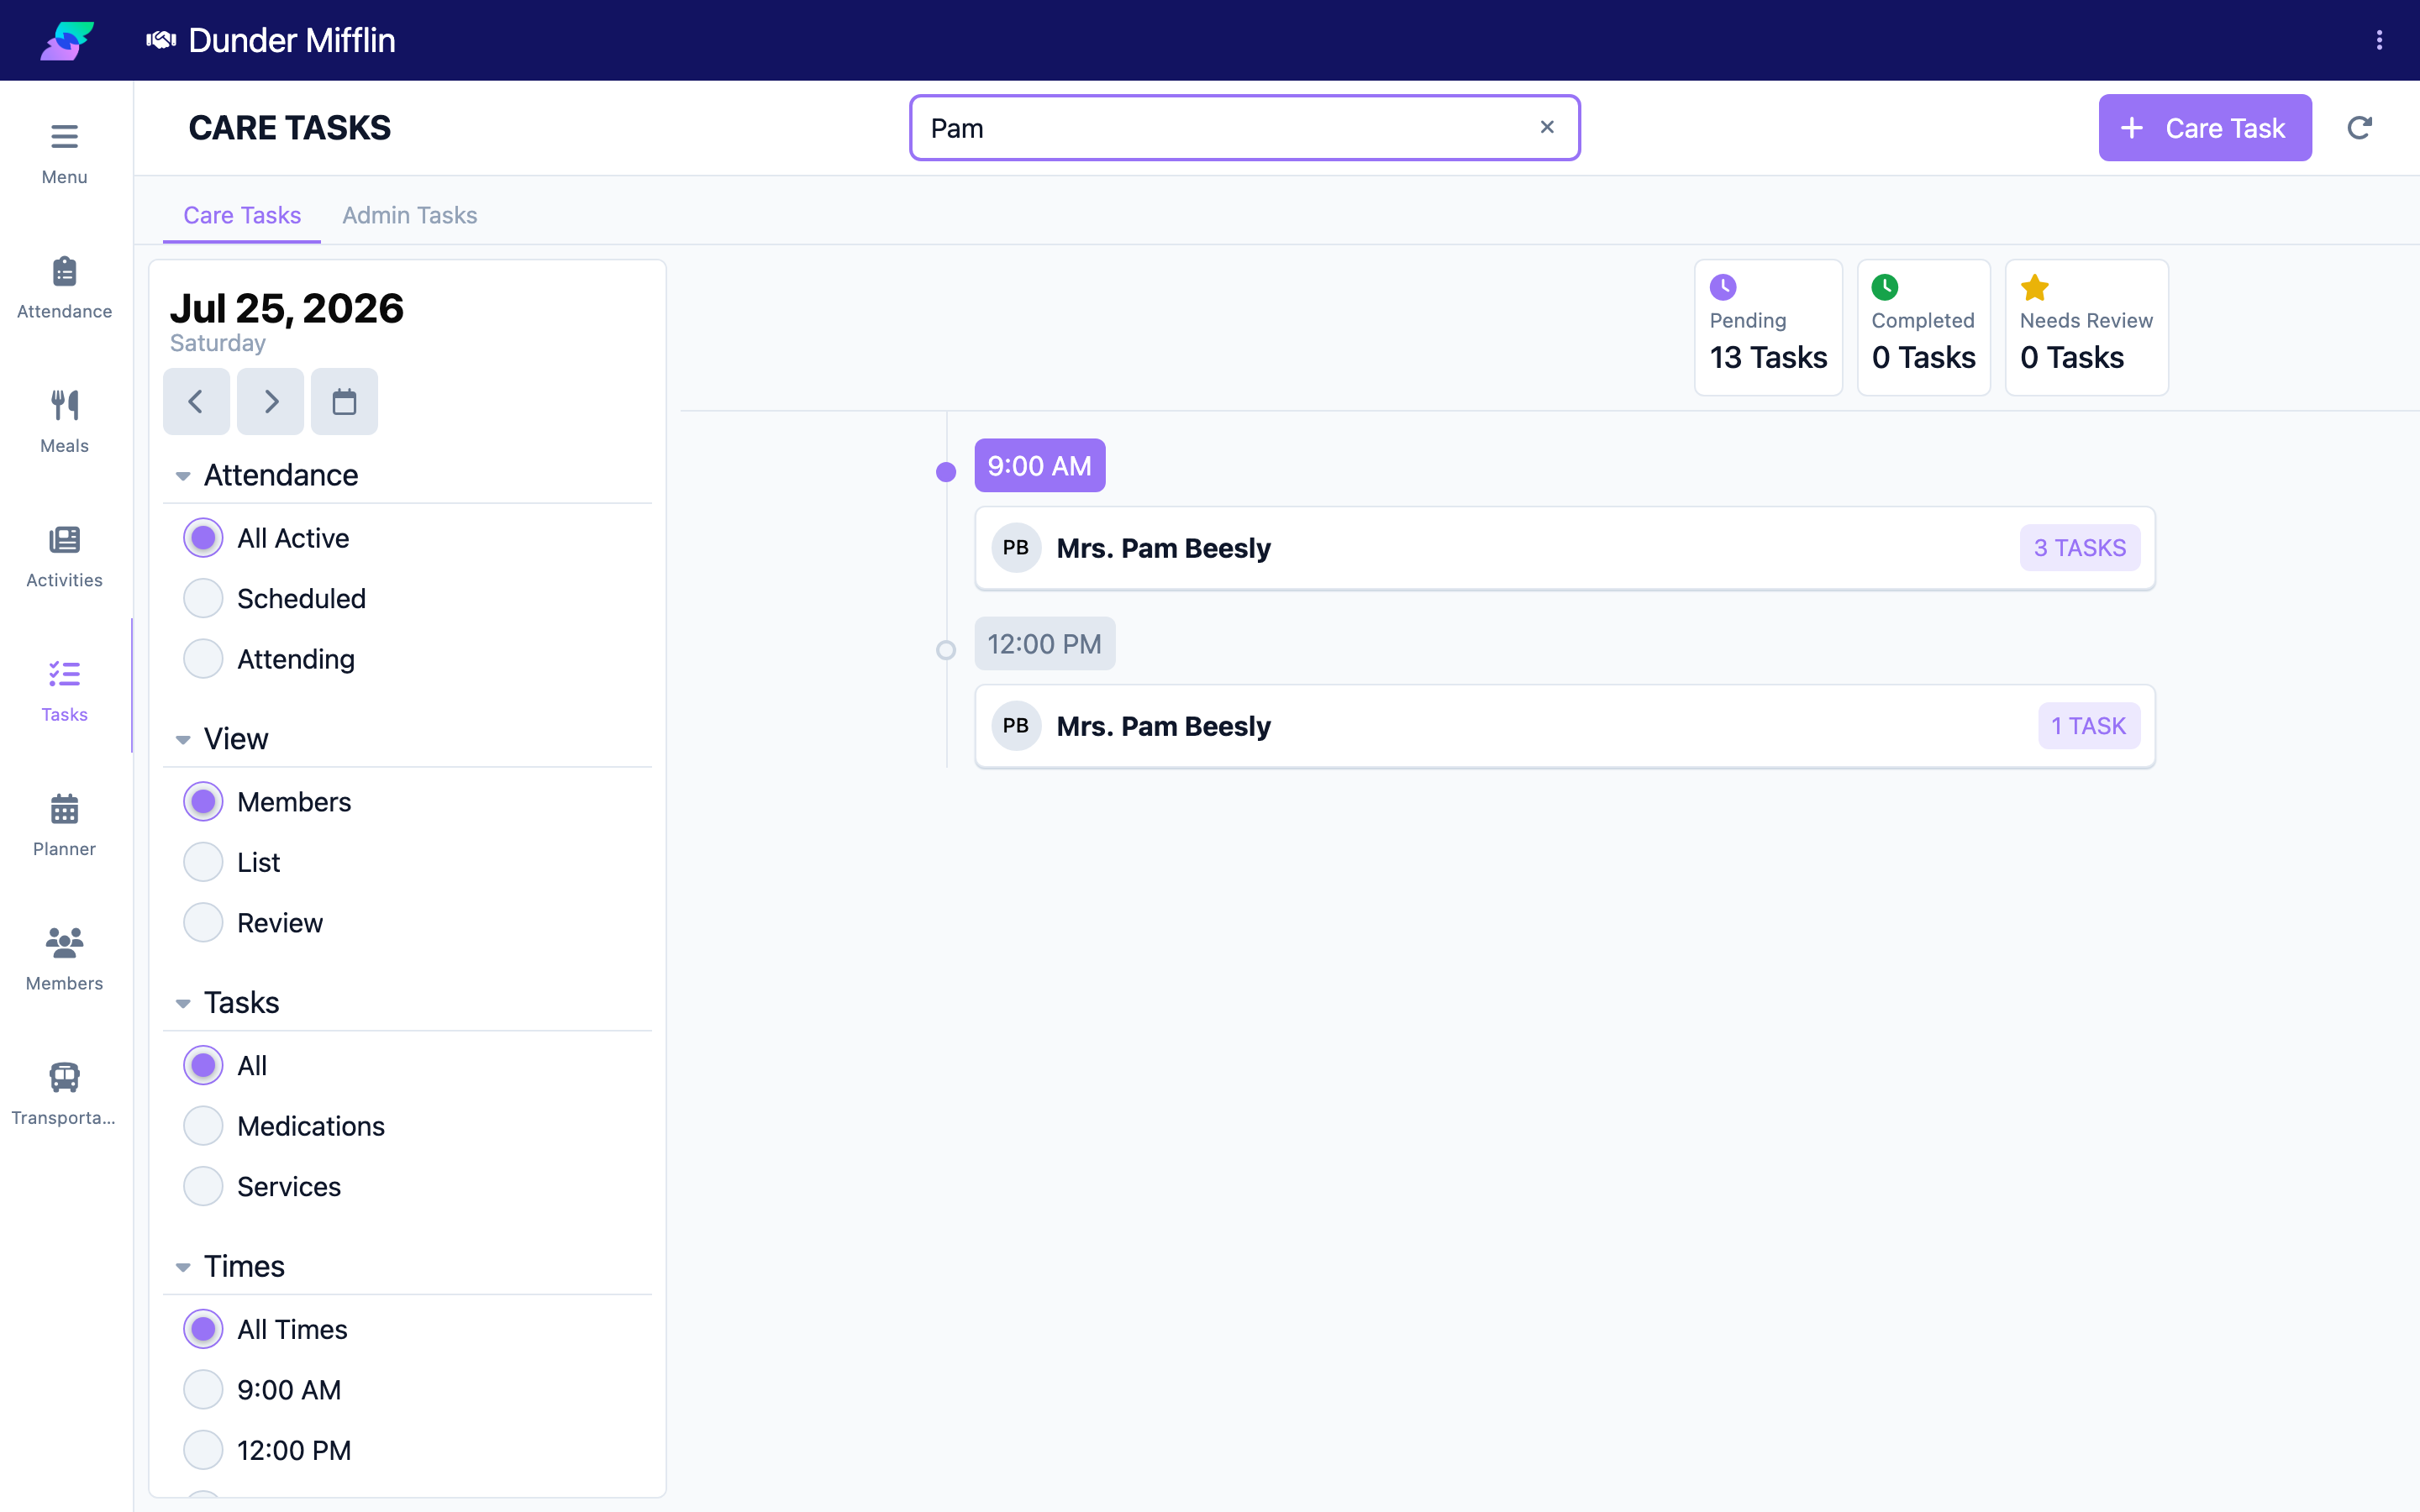Select the All Times radio option

click(203, 1329)
